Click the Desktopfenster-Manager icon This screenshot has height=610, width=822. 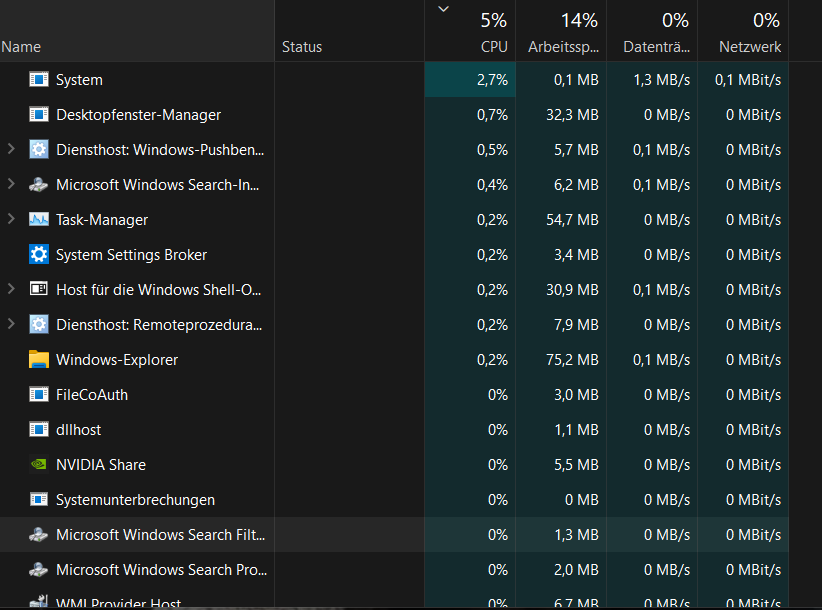coord(39,115)
